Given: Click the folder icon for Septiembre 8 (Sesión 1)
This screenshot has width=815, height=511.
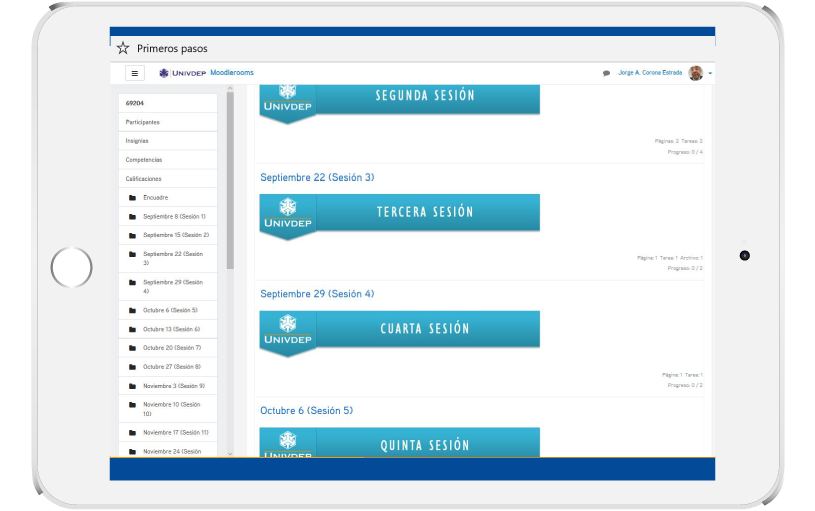Looking at the screenshot, I should (133, 216).
